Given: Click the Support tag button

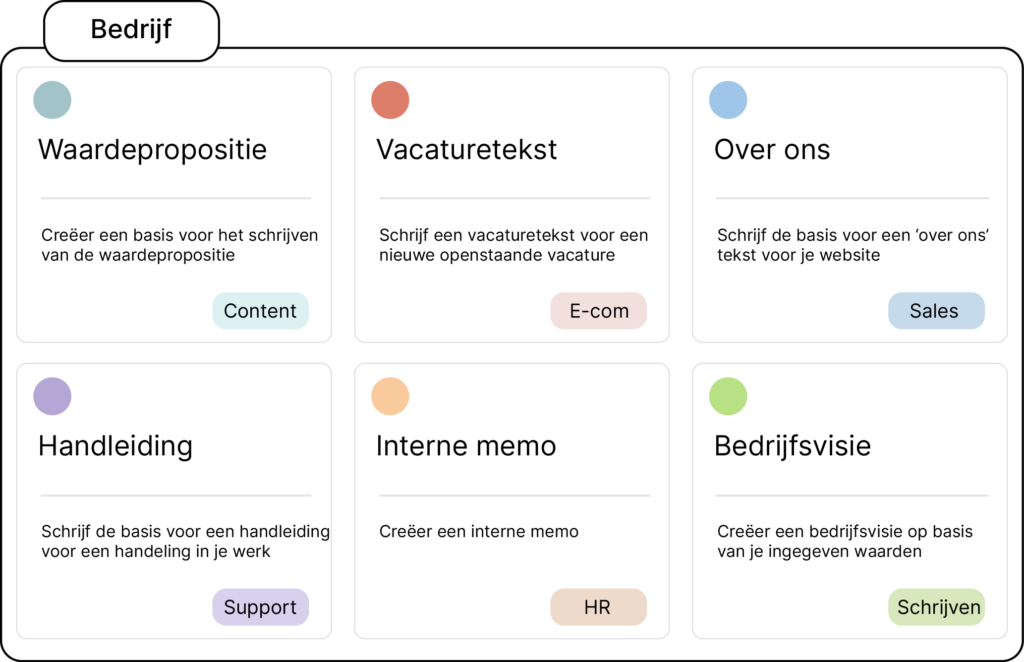Looking at the screenshot, I should point(260,607).
